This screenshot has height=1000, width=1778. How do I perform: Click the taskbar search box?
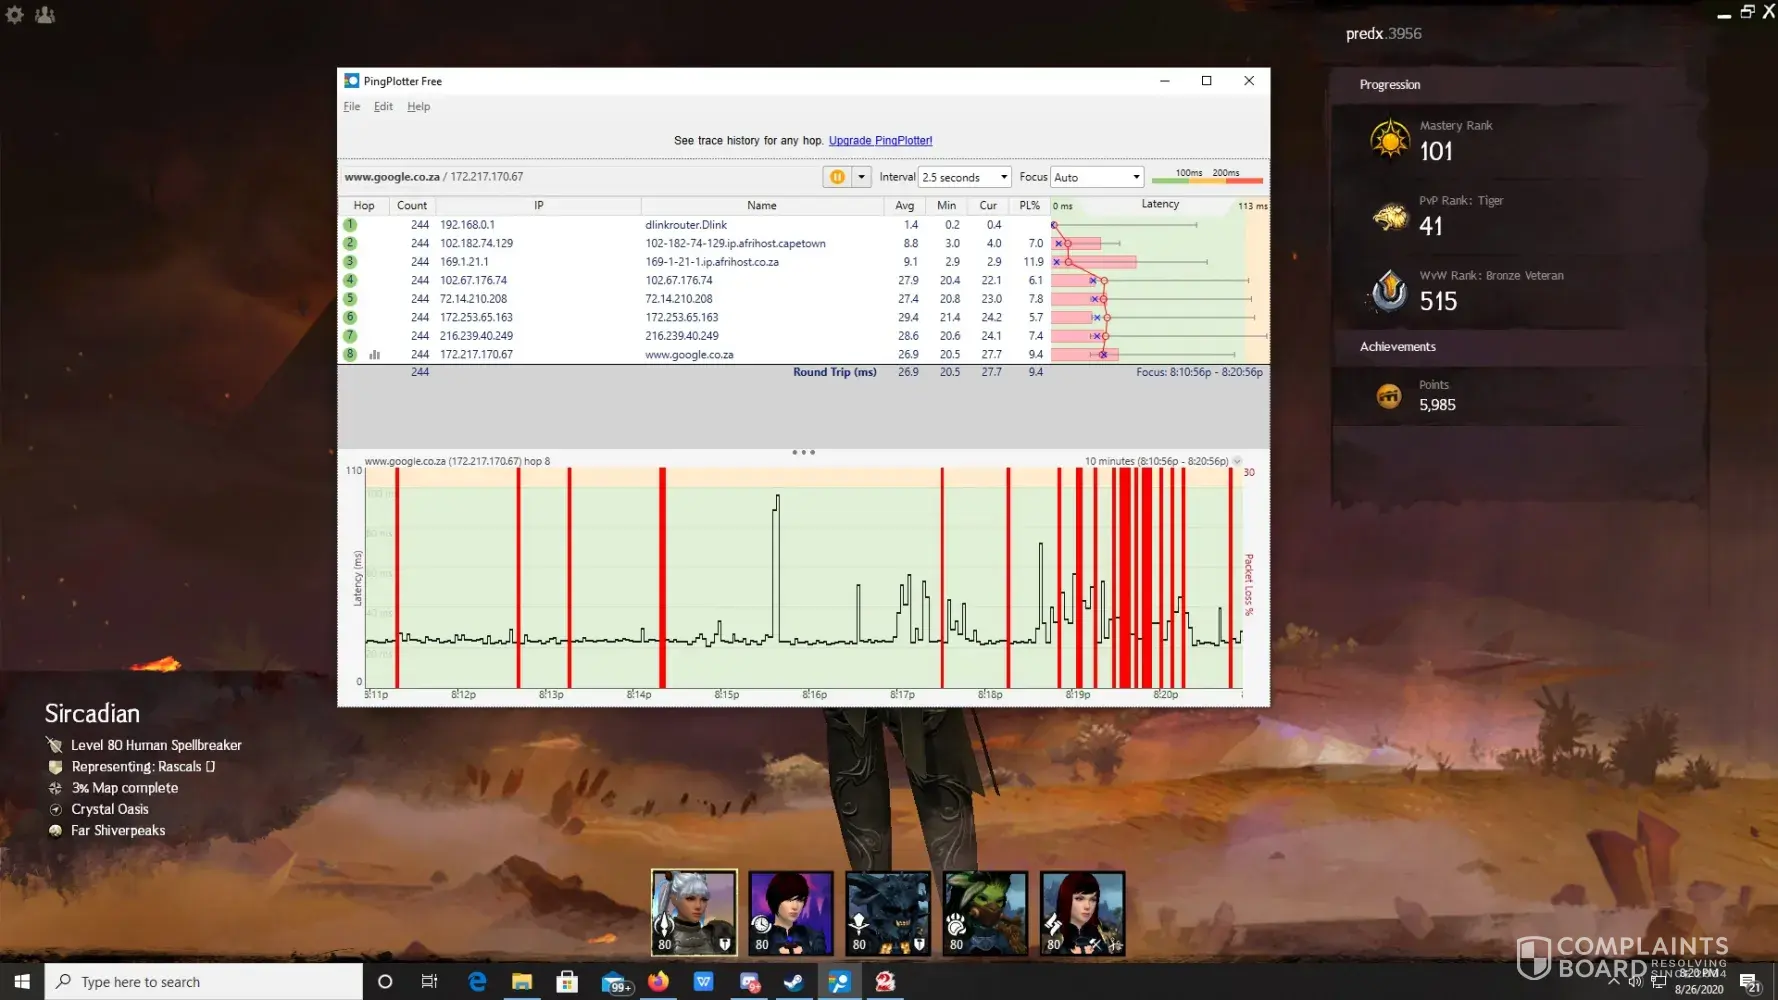click(205, 982)
